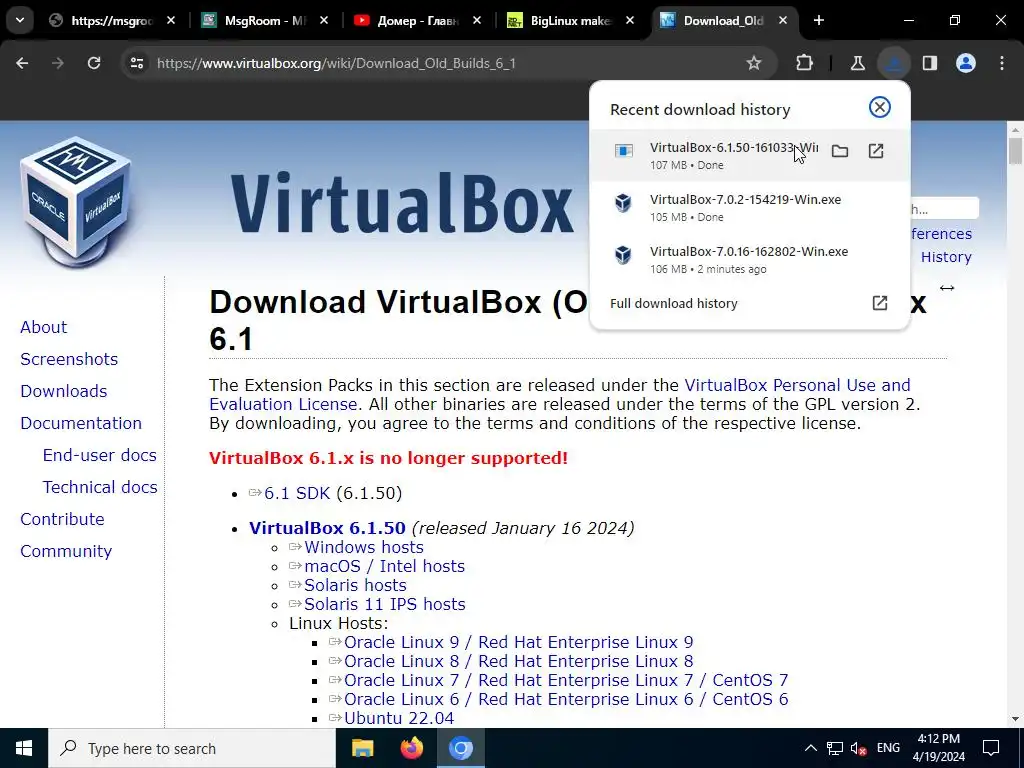
Task: Open Full download history
Action: coord(673,303)
